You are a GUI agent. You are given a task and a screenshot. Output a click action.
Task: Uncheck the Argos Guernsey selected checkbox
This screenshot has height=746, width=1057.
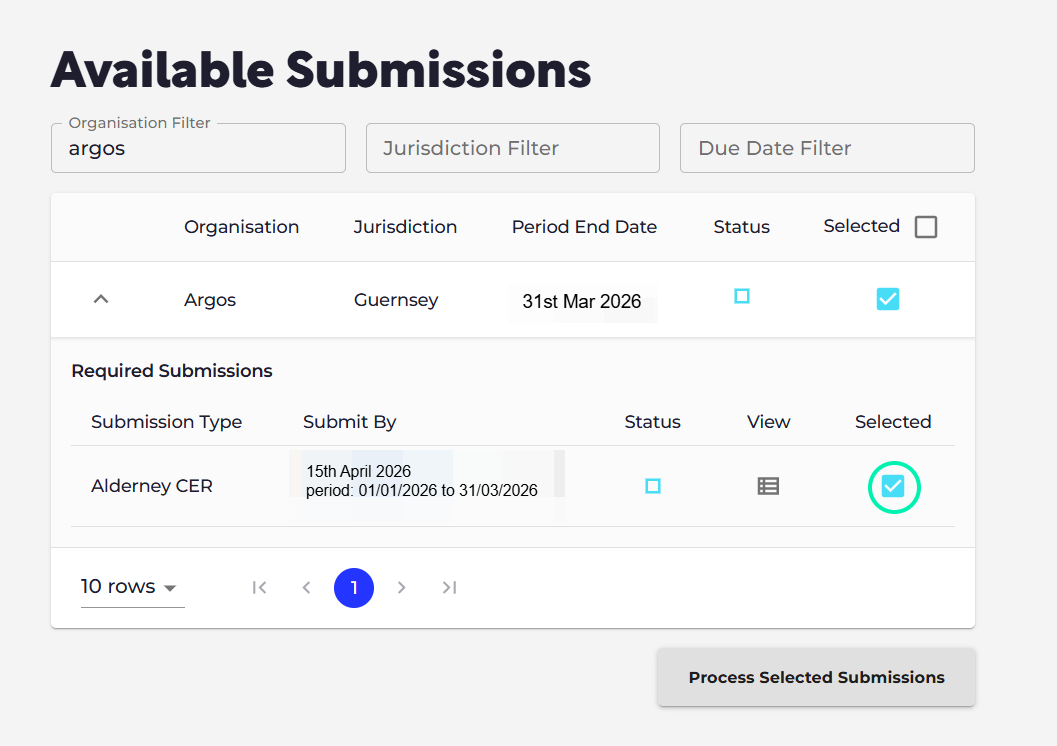coord(888,299)
